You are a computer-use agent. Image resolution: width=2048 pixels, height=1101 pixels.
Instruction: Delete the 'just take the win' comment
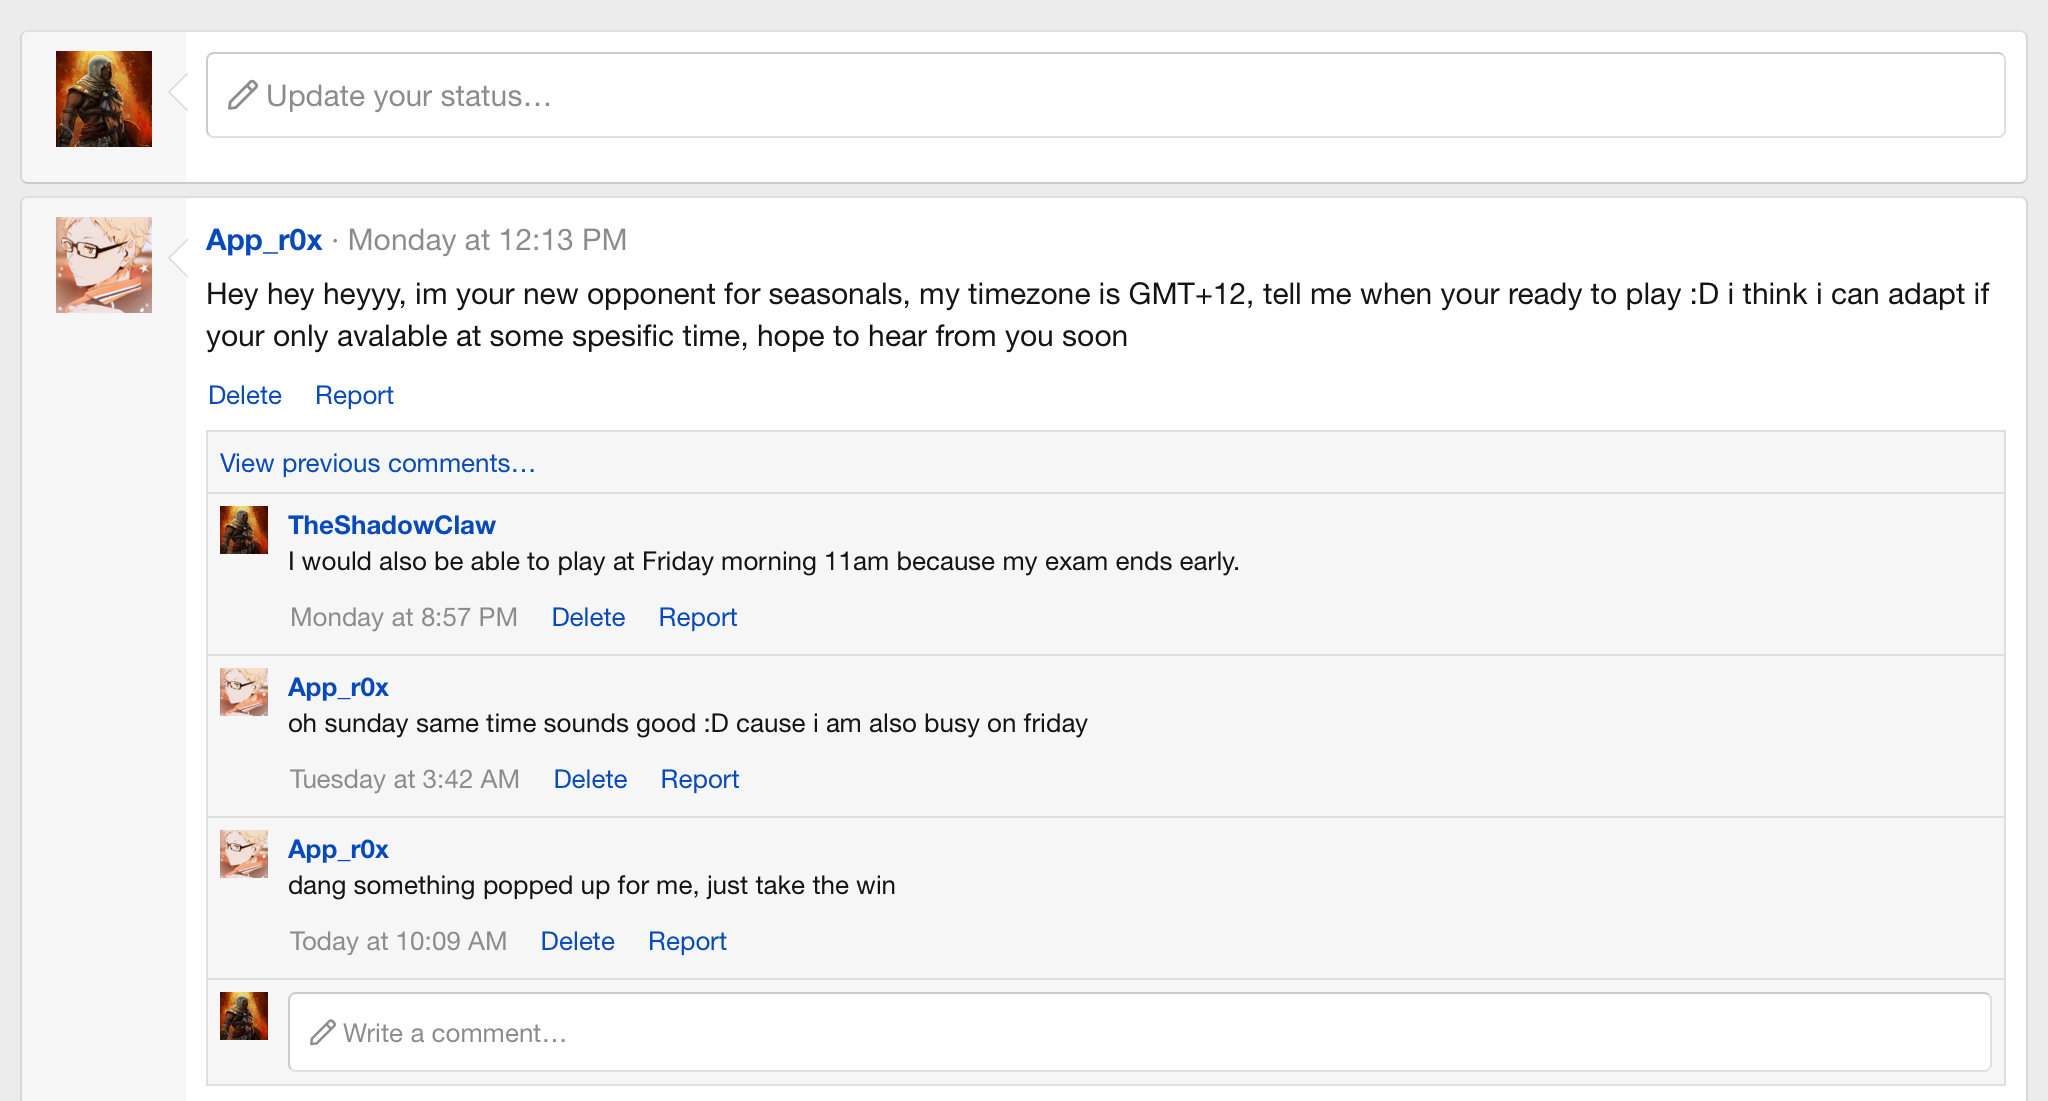[x=577, y=941]
